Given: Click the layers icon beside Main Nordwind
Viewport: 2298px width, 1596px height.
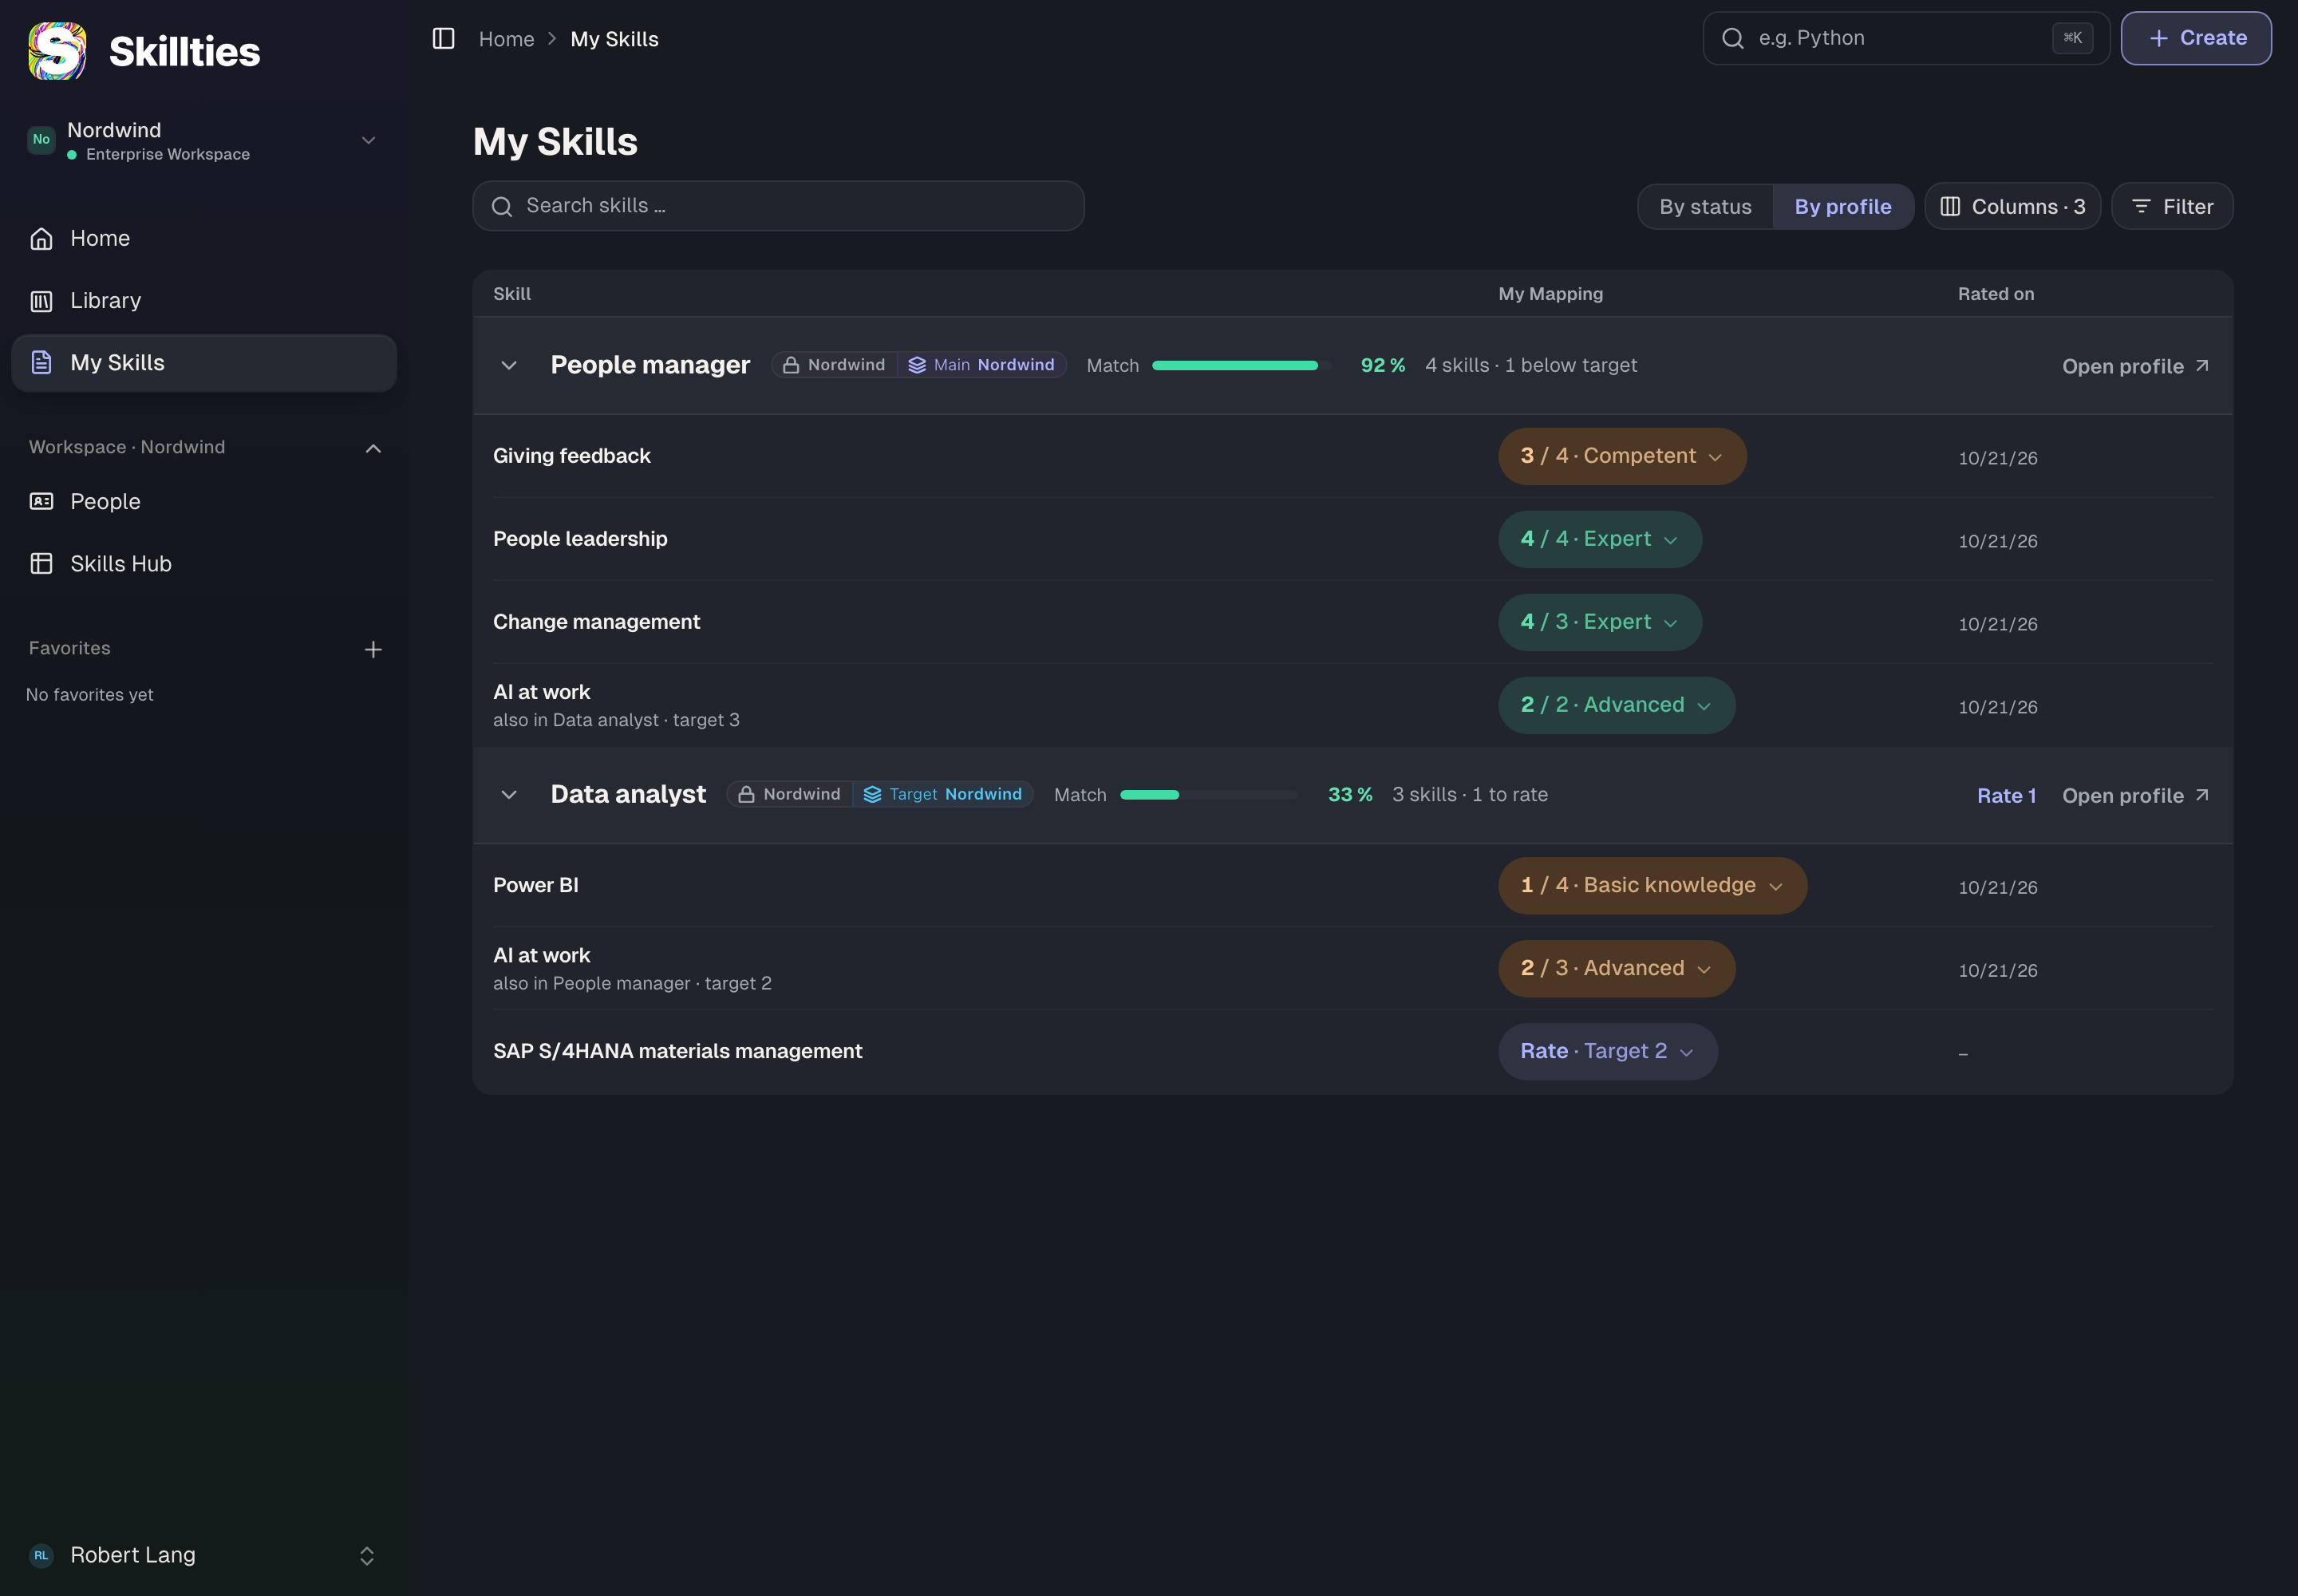Looking at the screenshot, I should click(917, 365).
